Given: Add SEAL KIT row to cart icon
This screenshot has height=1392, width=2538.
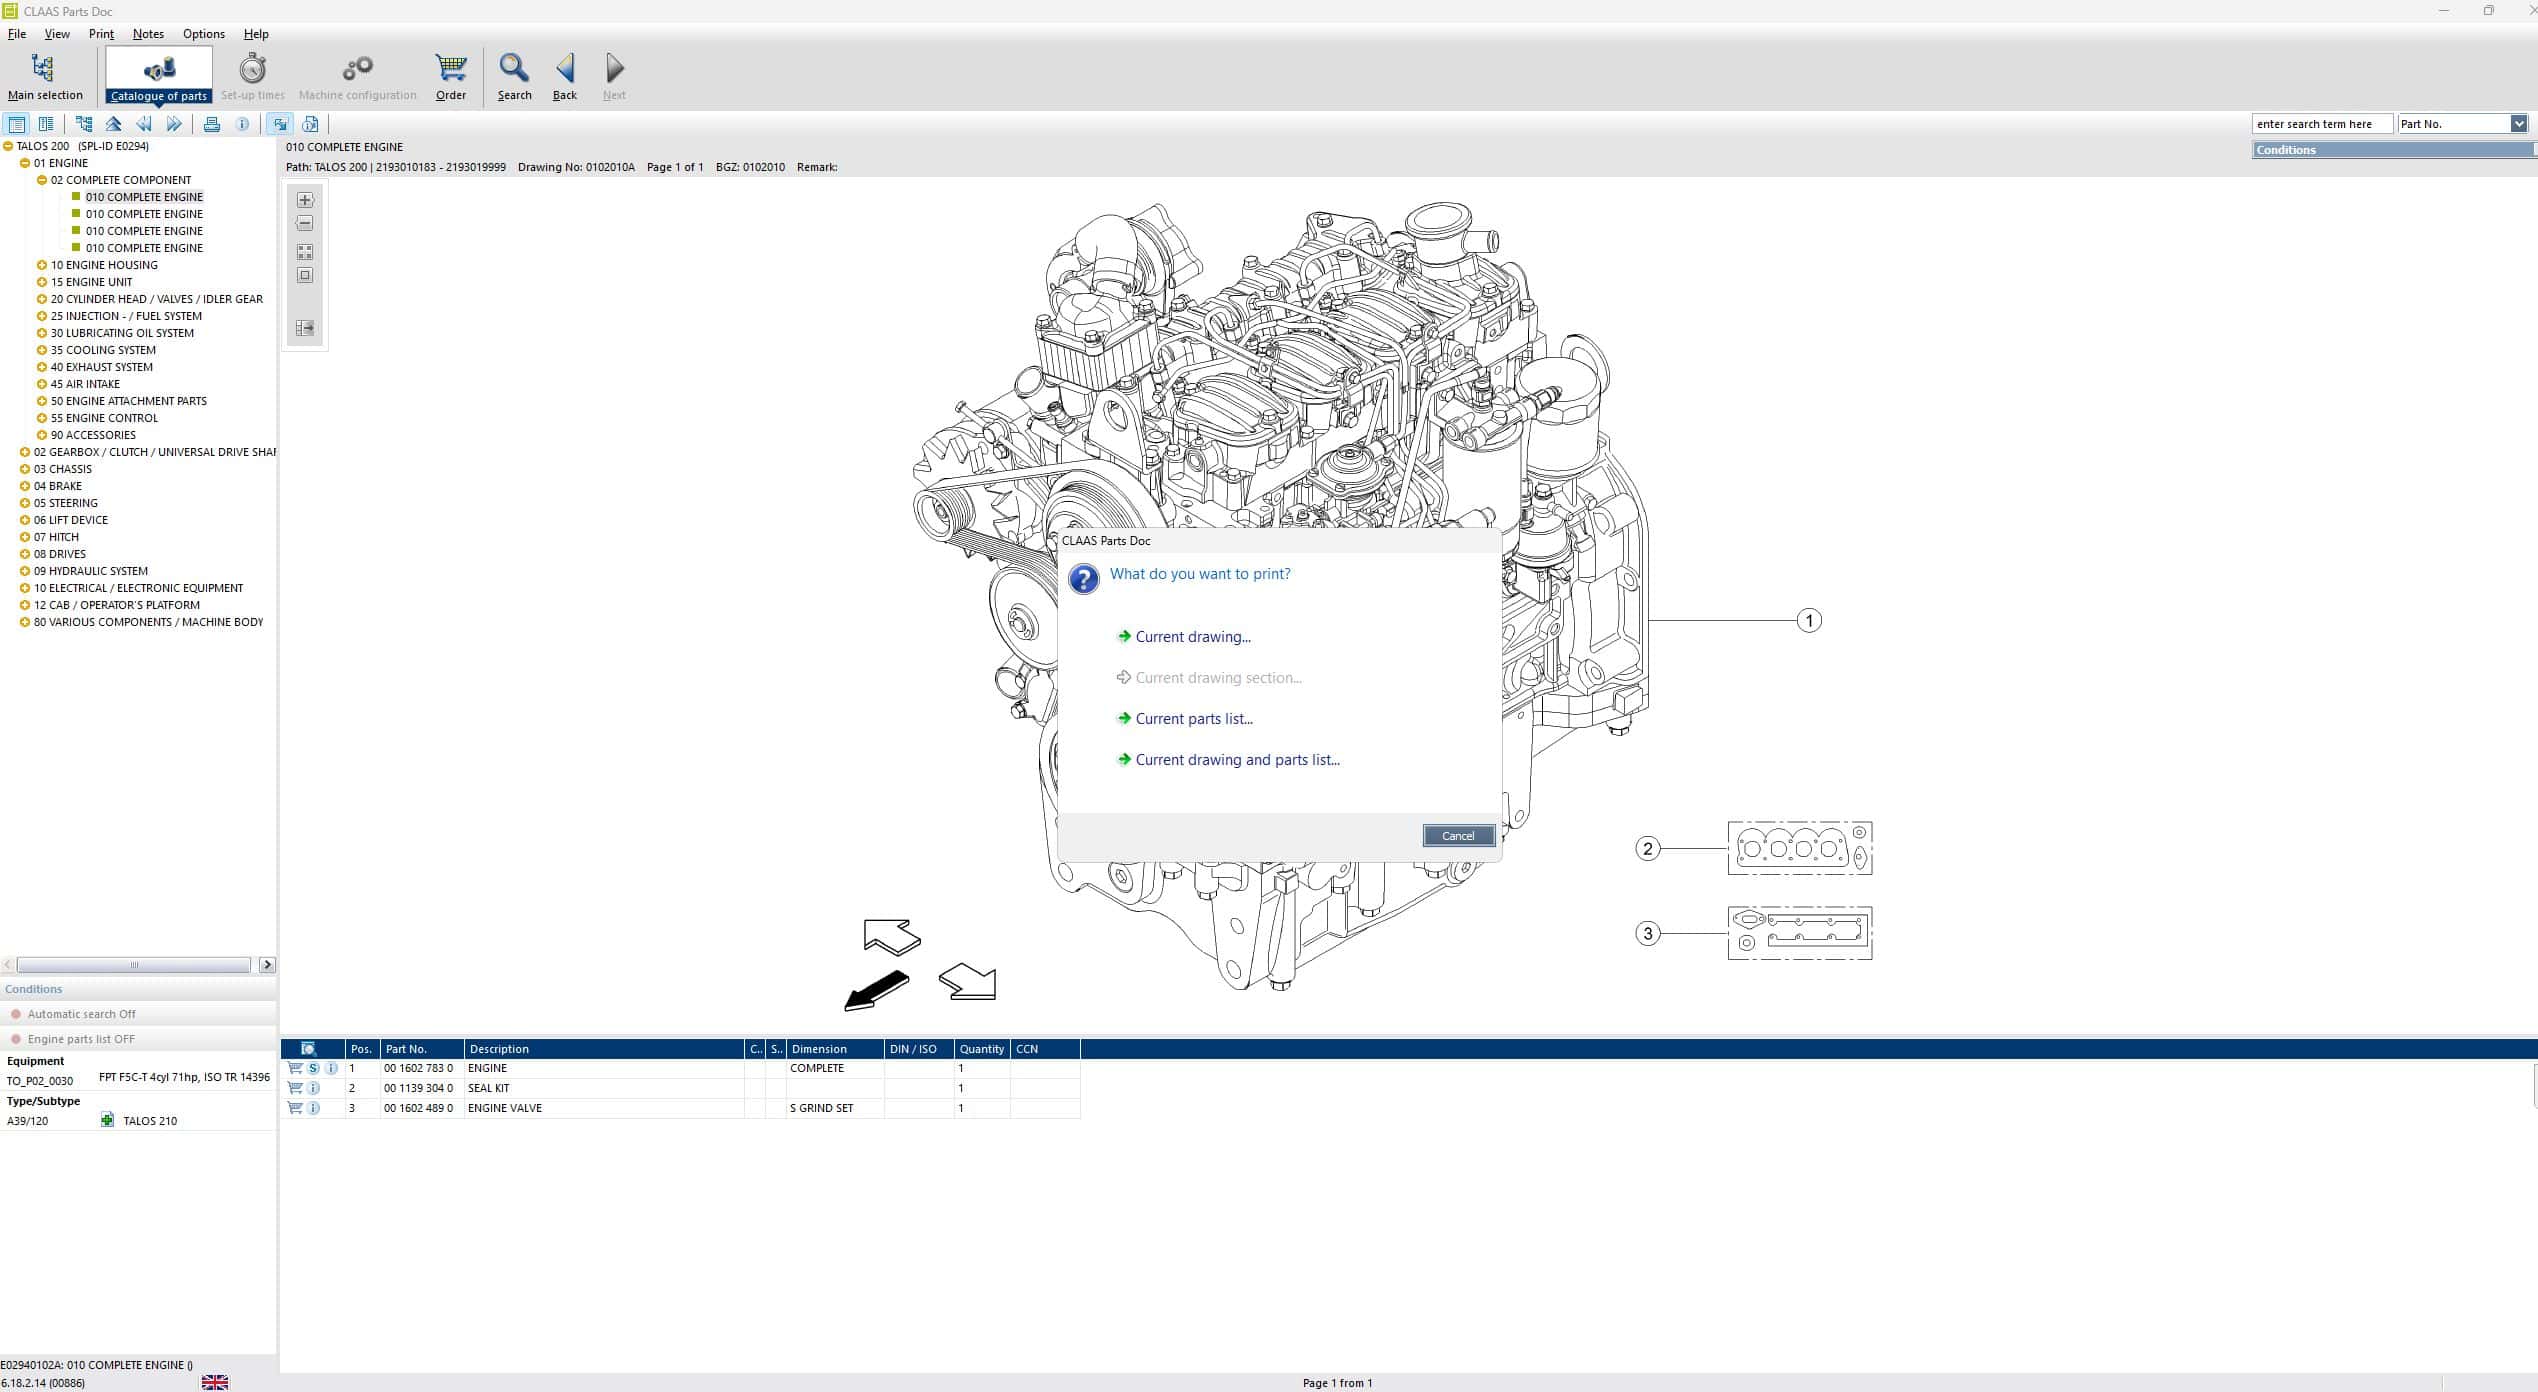Looking at the screenshot, I should (295, 1088).
